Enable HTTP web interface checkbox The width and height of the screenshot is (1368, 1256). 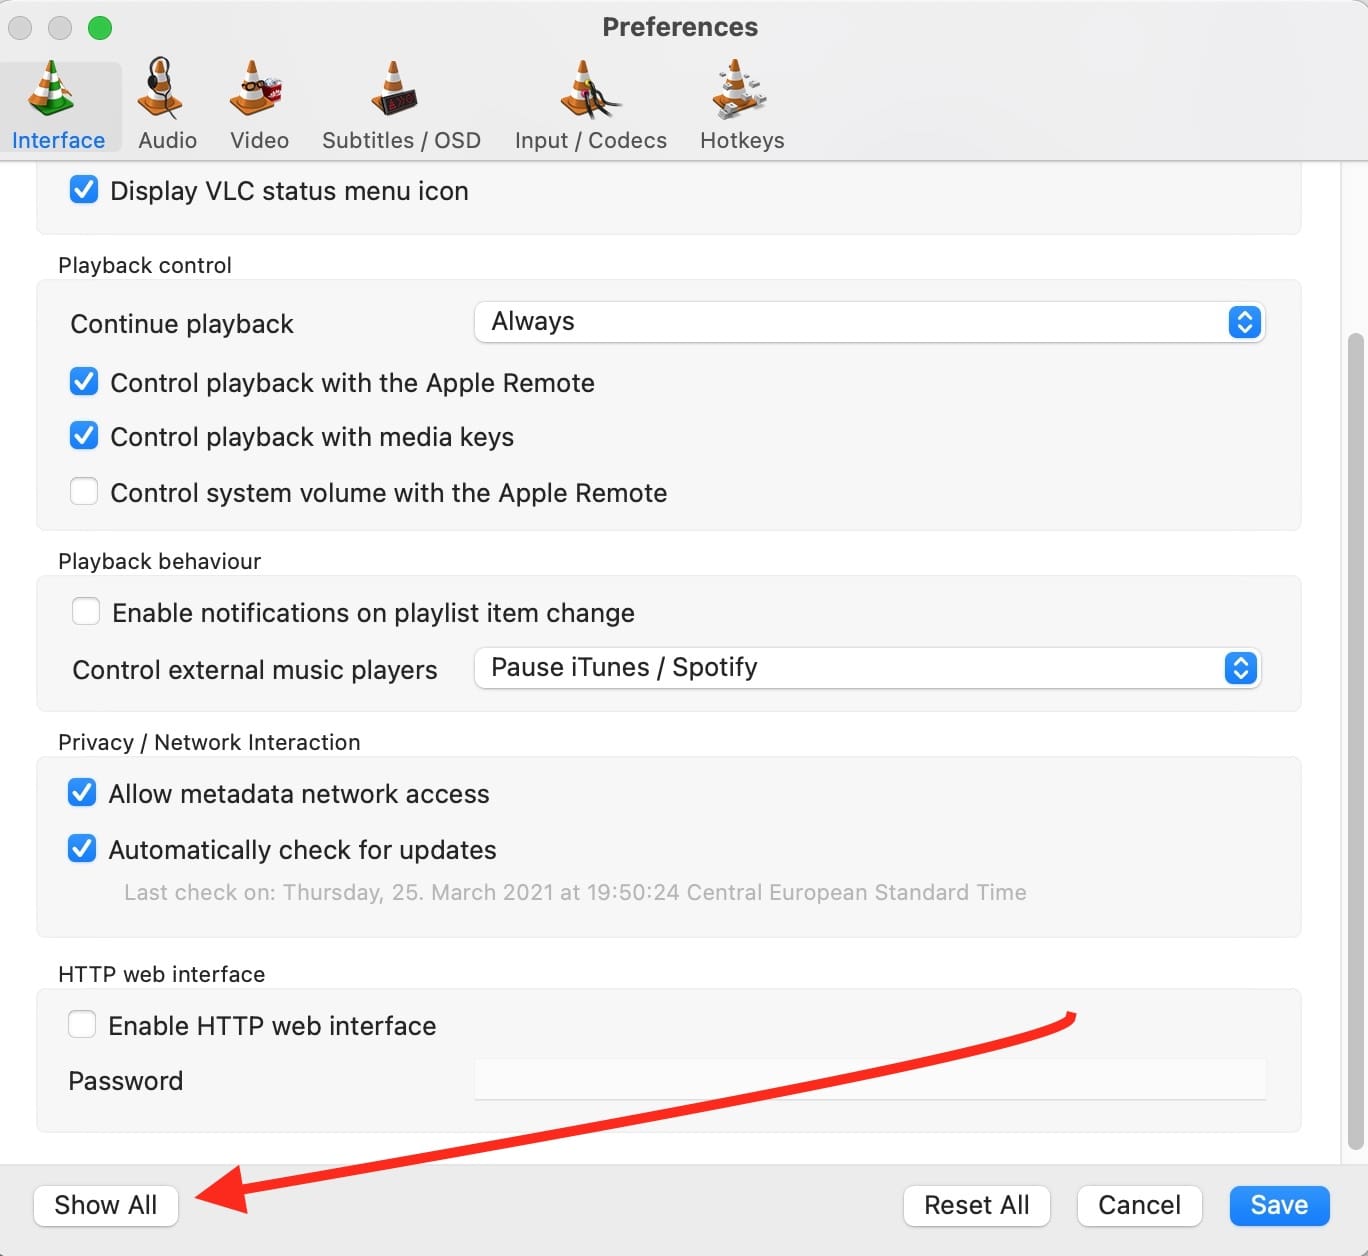point(82,1025)
